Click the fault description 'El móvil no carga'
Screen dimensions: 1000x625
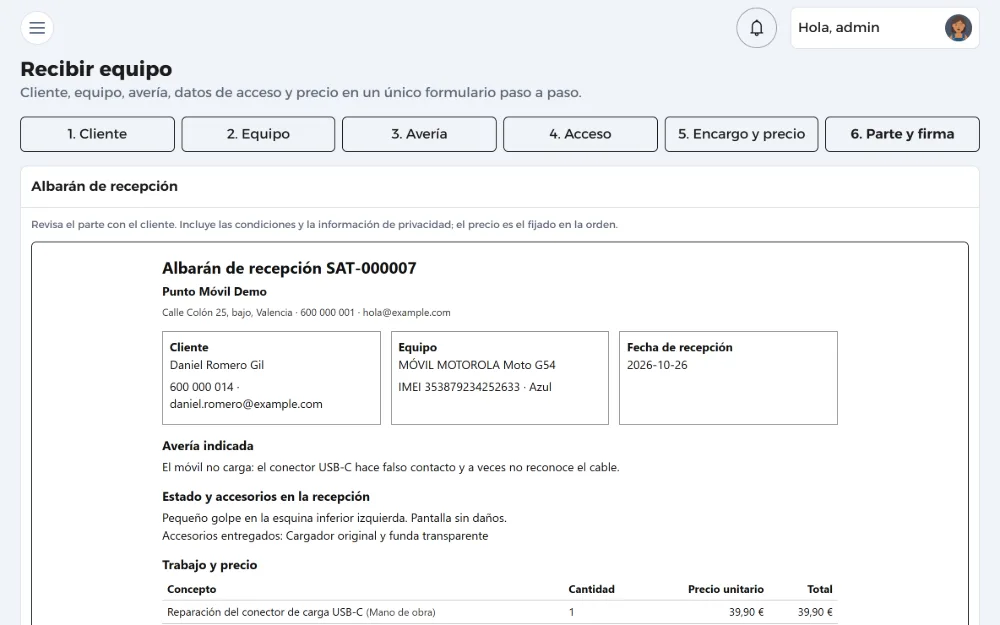(x=390, y=467)
